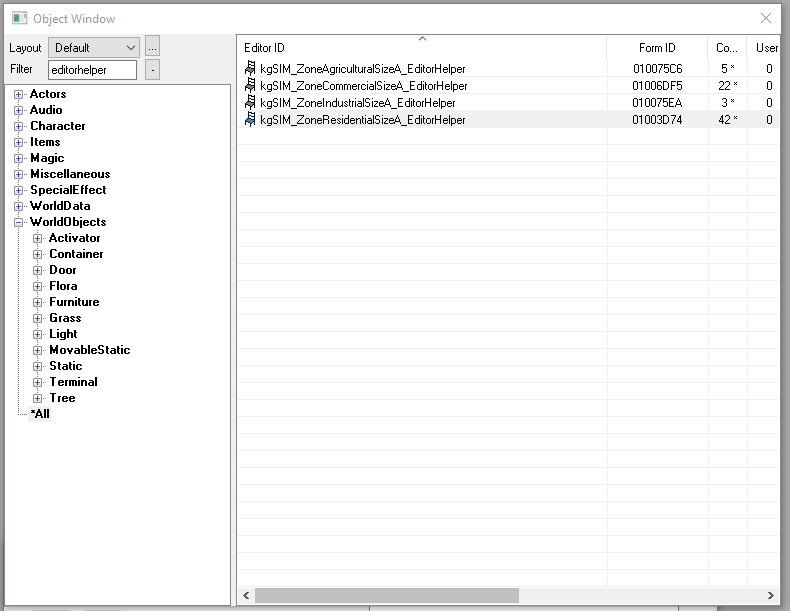Expand the MovableStatic subcategory
790x611 pixels.
[37, 350]
